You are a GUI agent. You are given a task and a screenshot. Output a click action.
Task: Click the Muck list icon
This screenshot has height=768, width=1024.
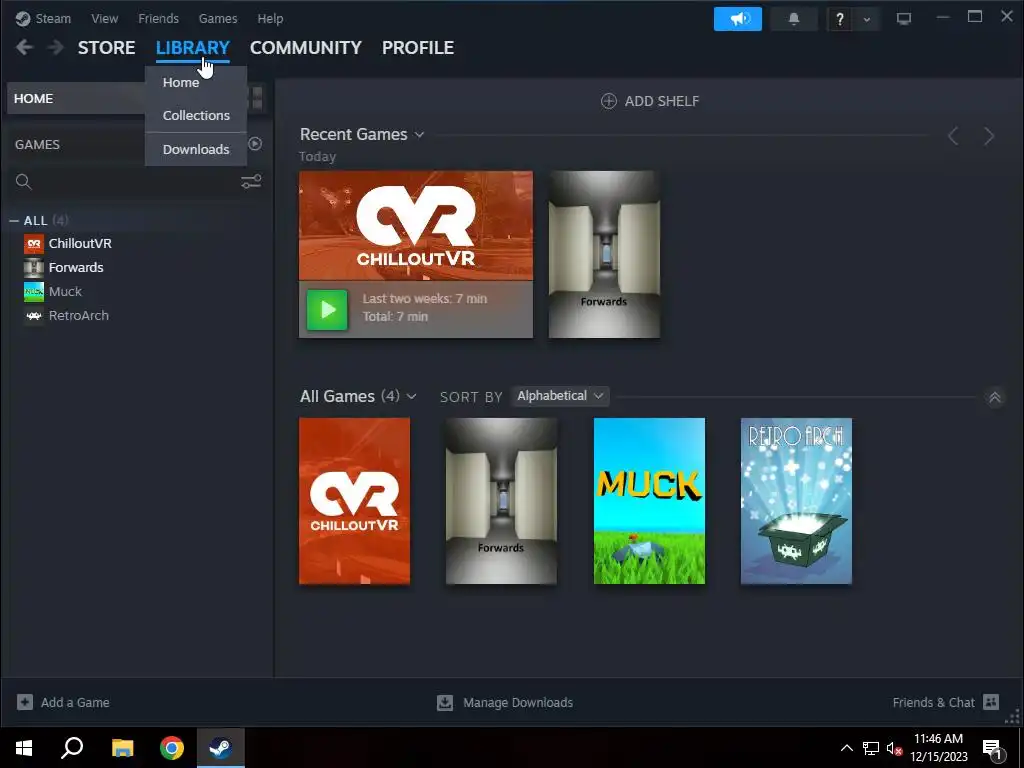coord(34,292)
